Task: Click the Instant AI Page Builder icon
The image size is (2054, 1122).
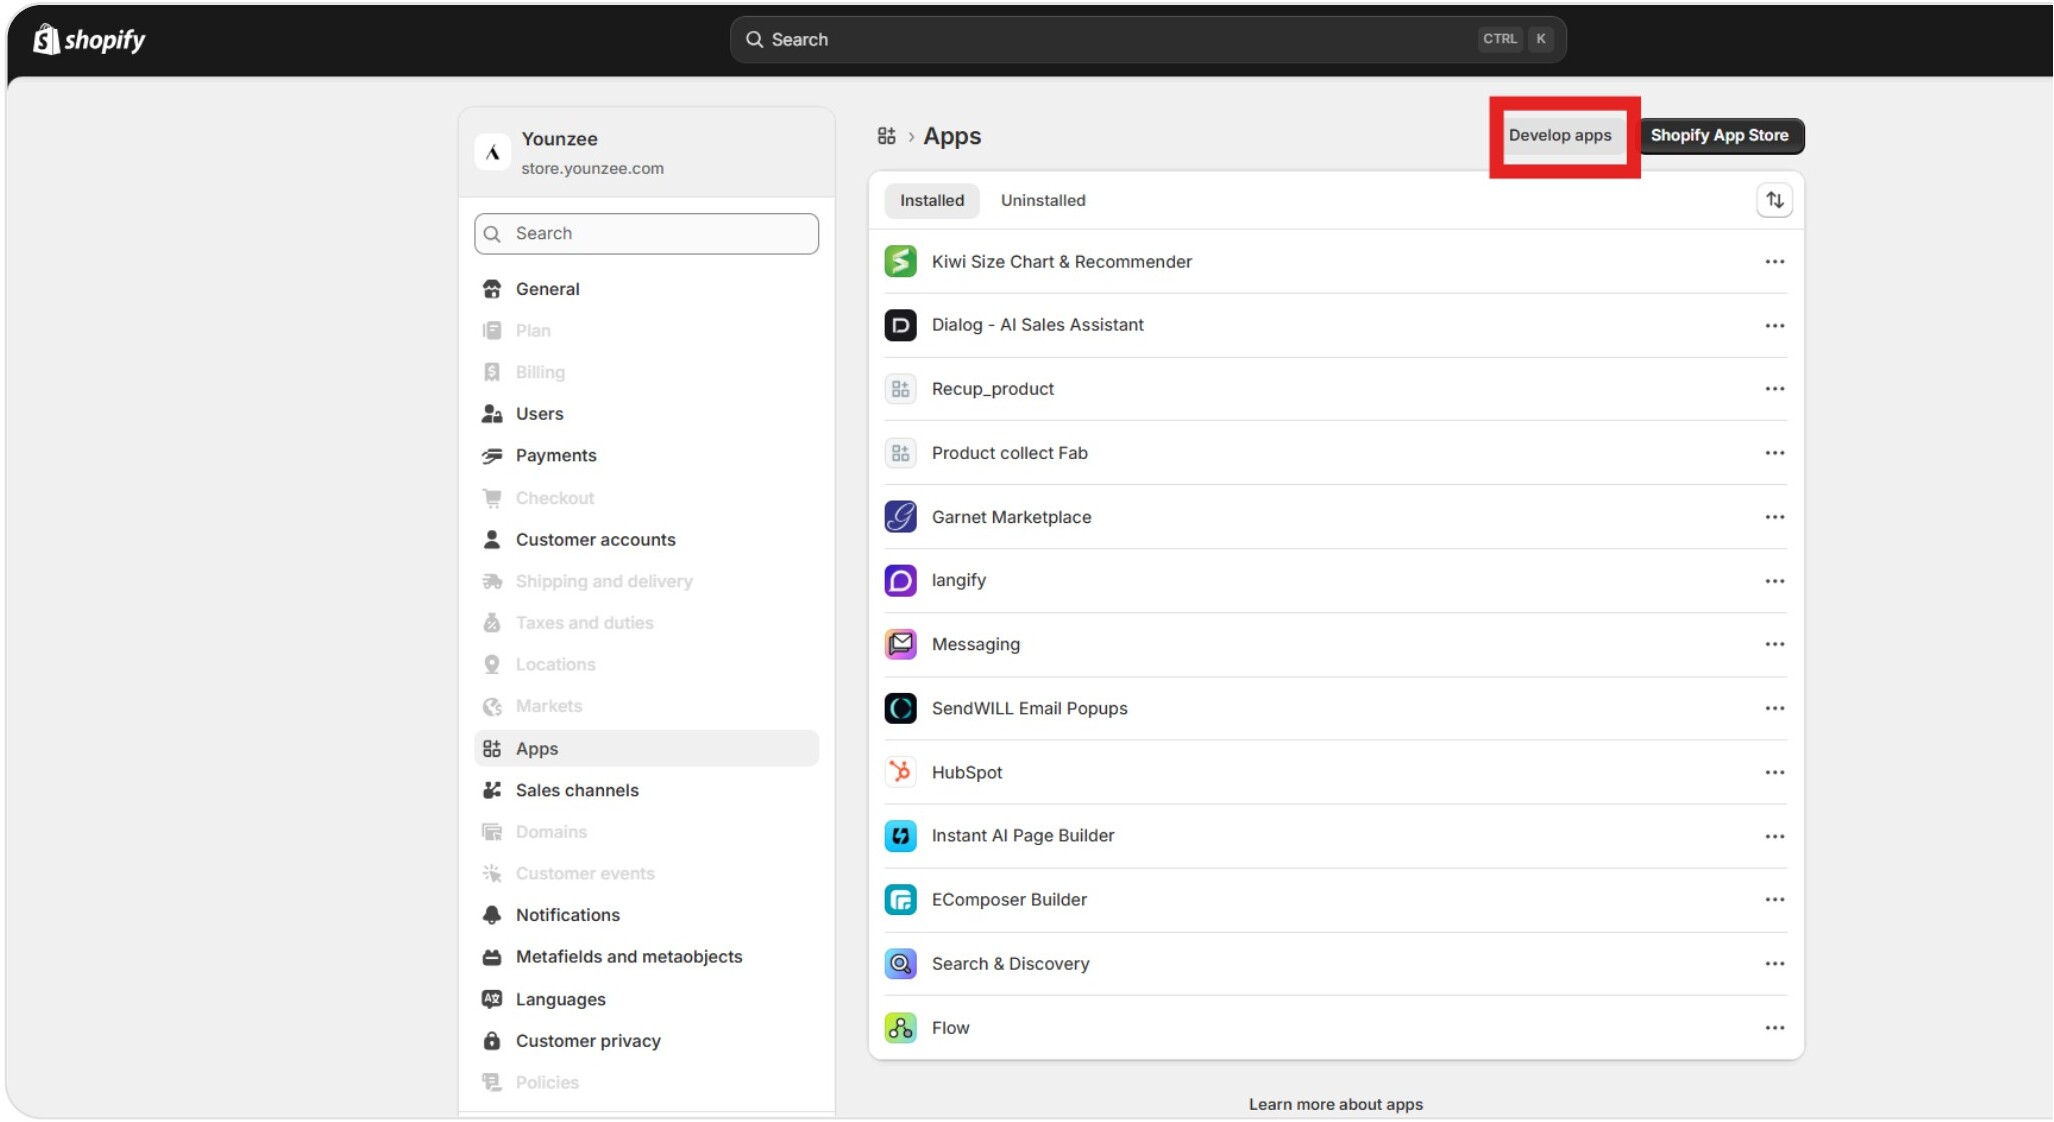Action: 900,835
